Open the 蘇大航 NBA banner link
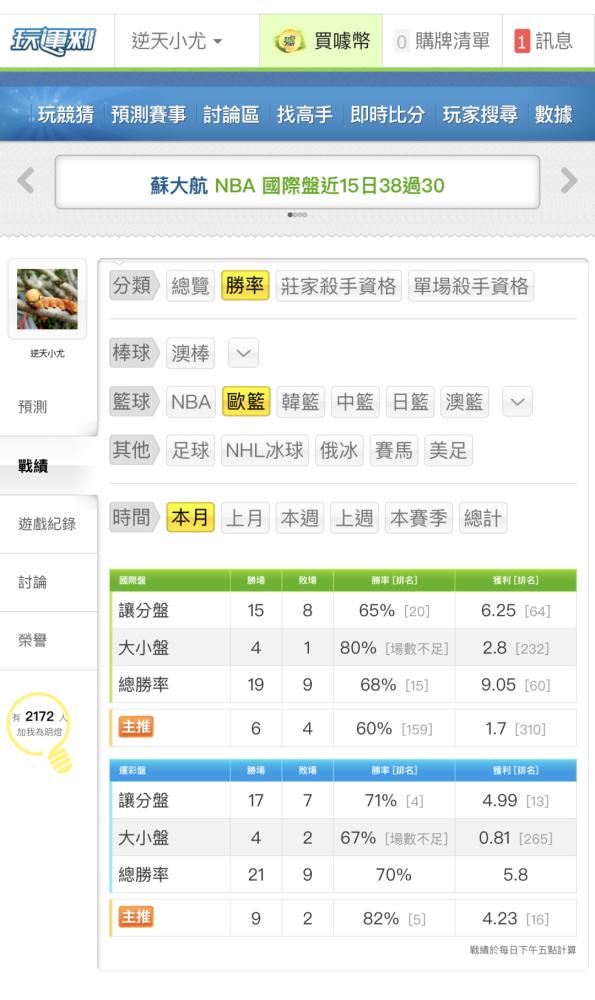 point(297,186)
